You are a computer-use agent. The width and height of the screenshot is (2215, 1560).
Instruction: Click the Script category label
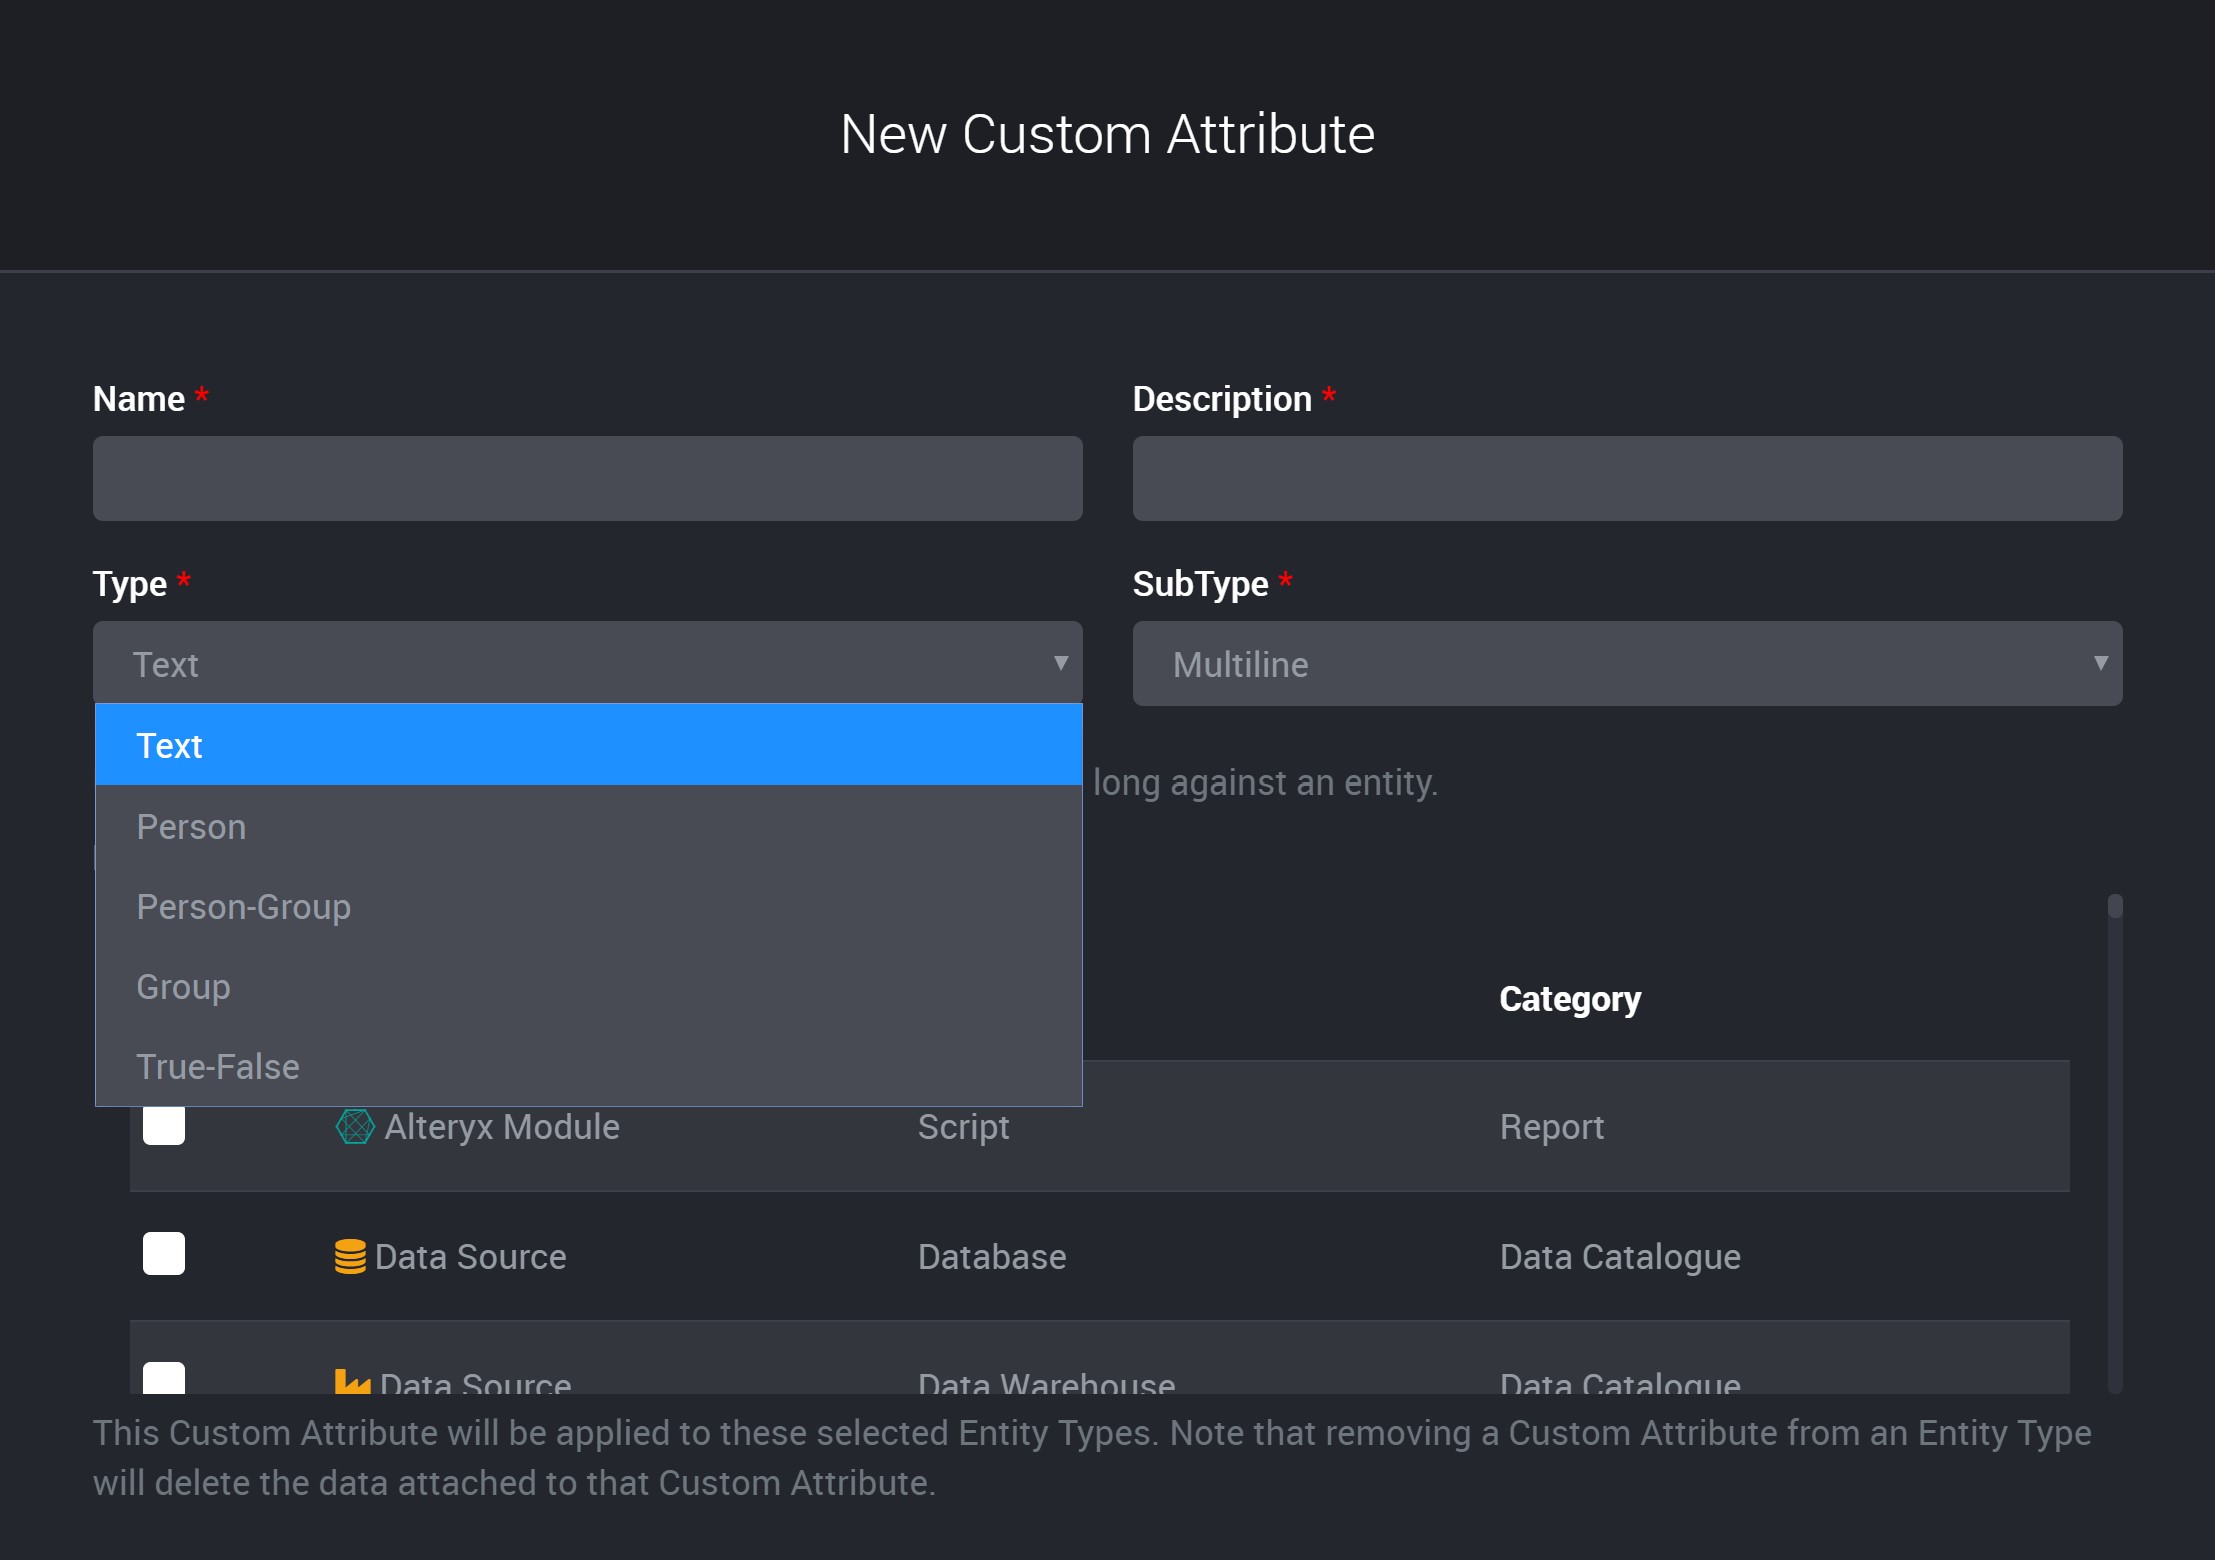[x=963, y=1126]
